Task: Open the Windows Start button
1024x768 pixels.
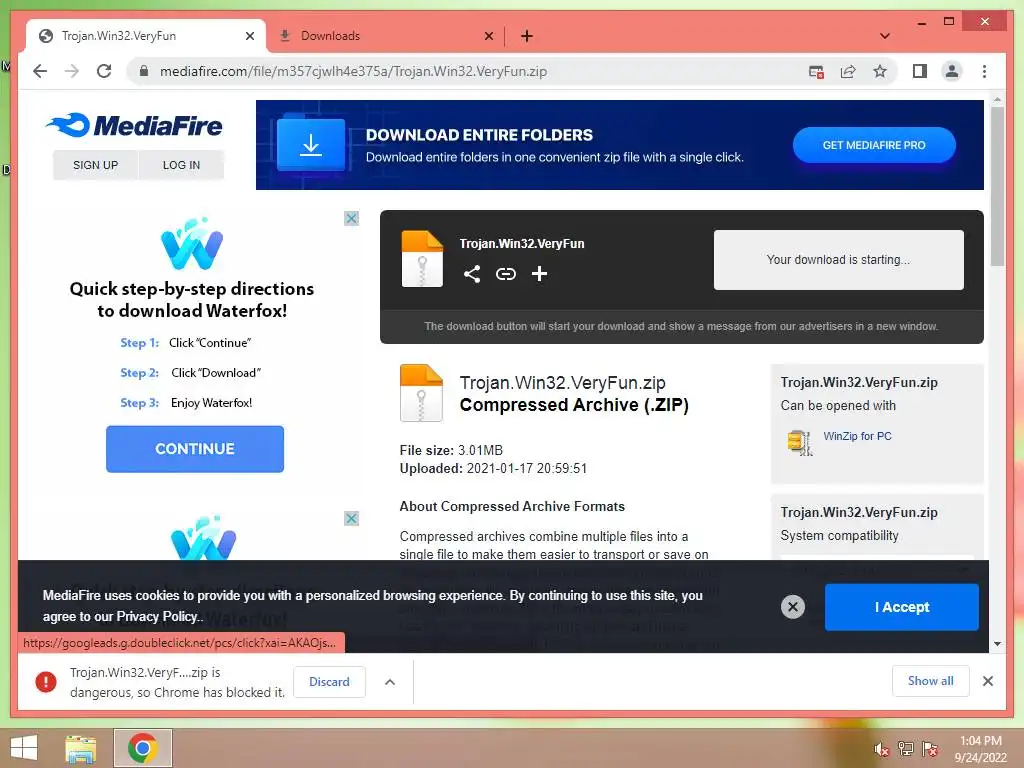Action: (24, 748)
